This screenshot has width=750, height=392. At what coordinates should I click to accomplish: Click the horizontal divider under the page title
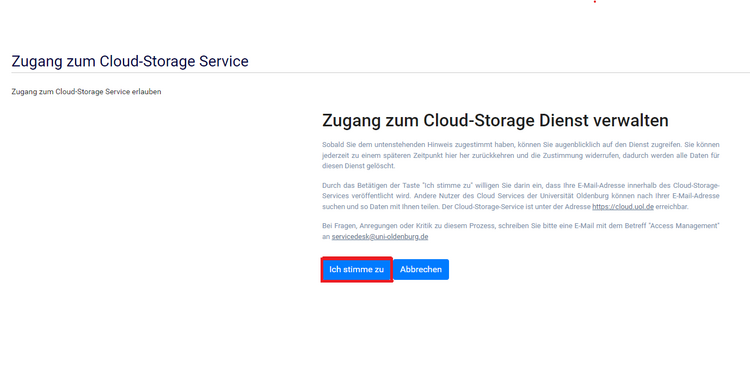click(x=381, y=73)
